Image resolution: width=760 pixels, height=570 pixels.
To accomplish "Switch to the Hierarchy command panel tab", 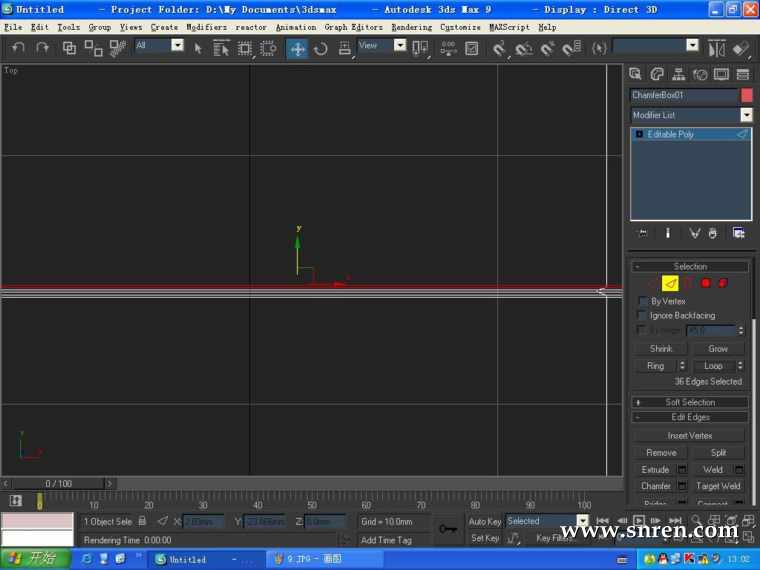I will (x=679, y=74).
